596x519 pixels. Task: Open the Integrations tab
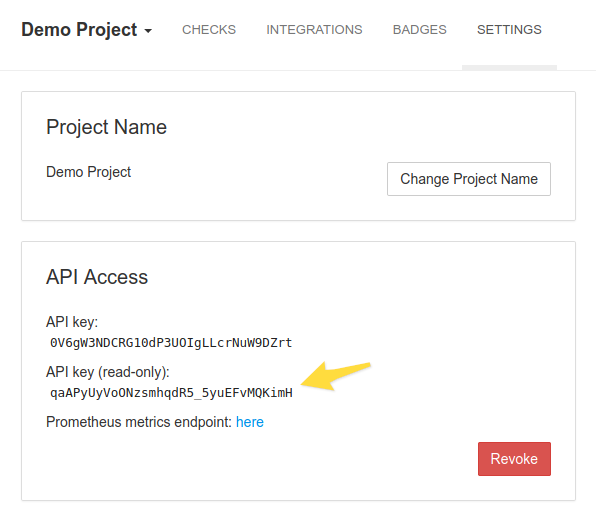point(314,30)
